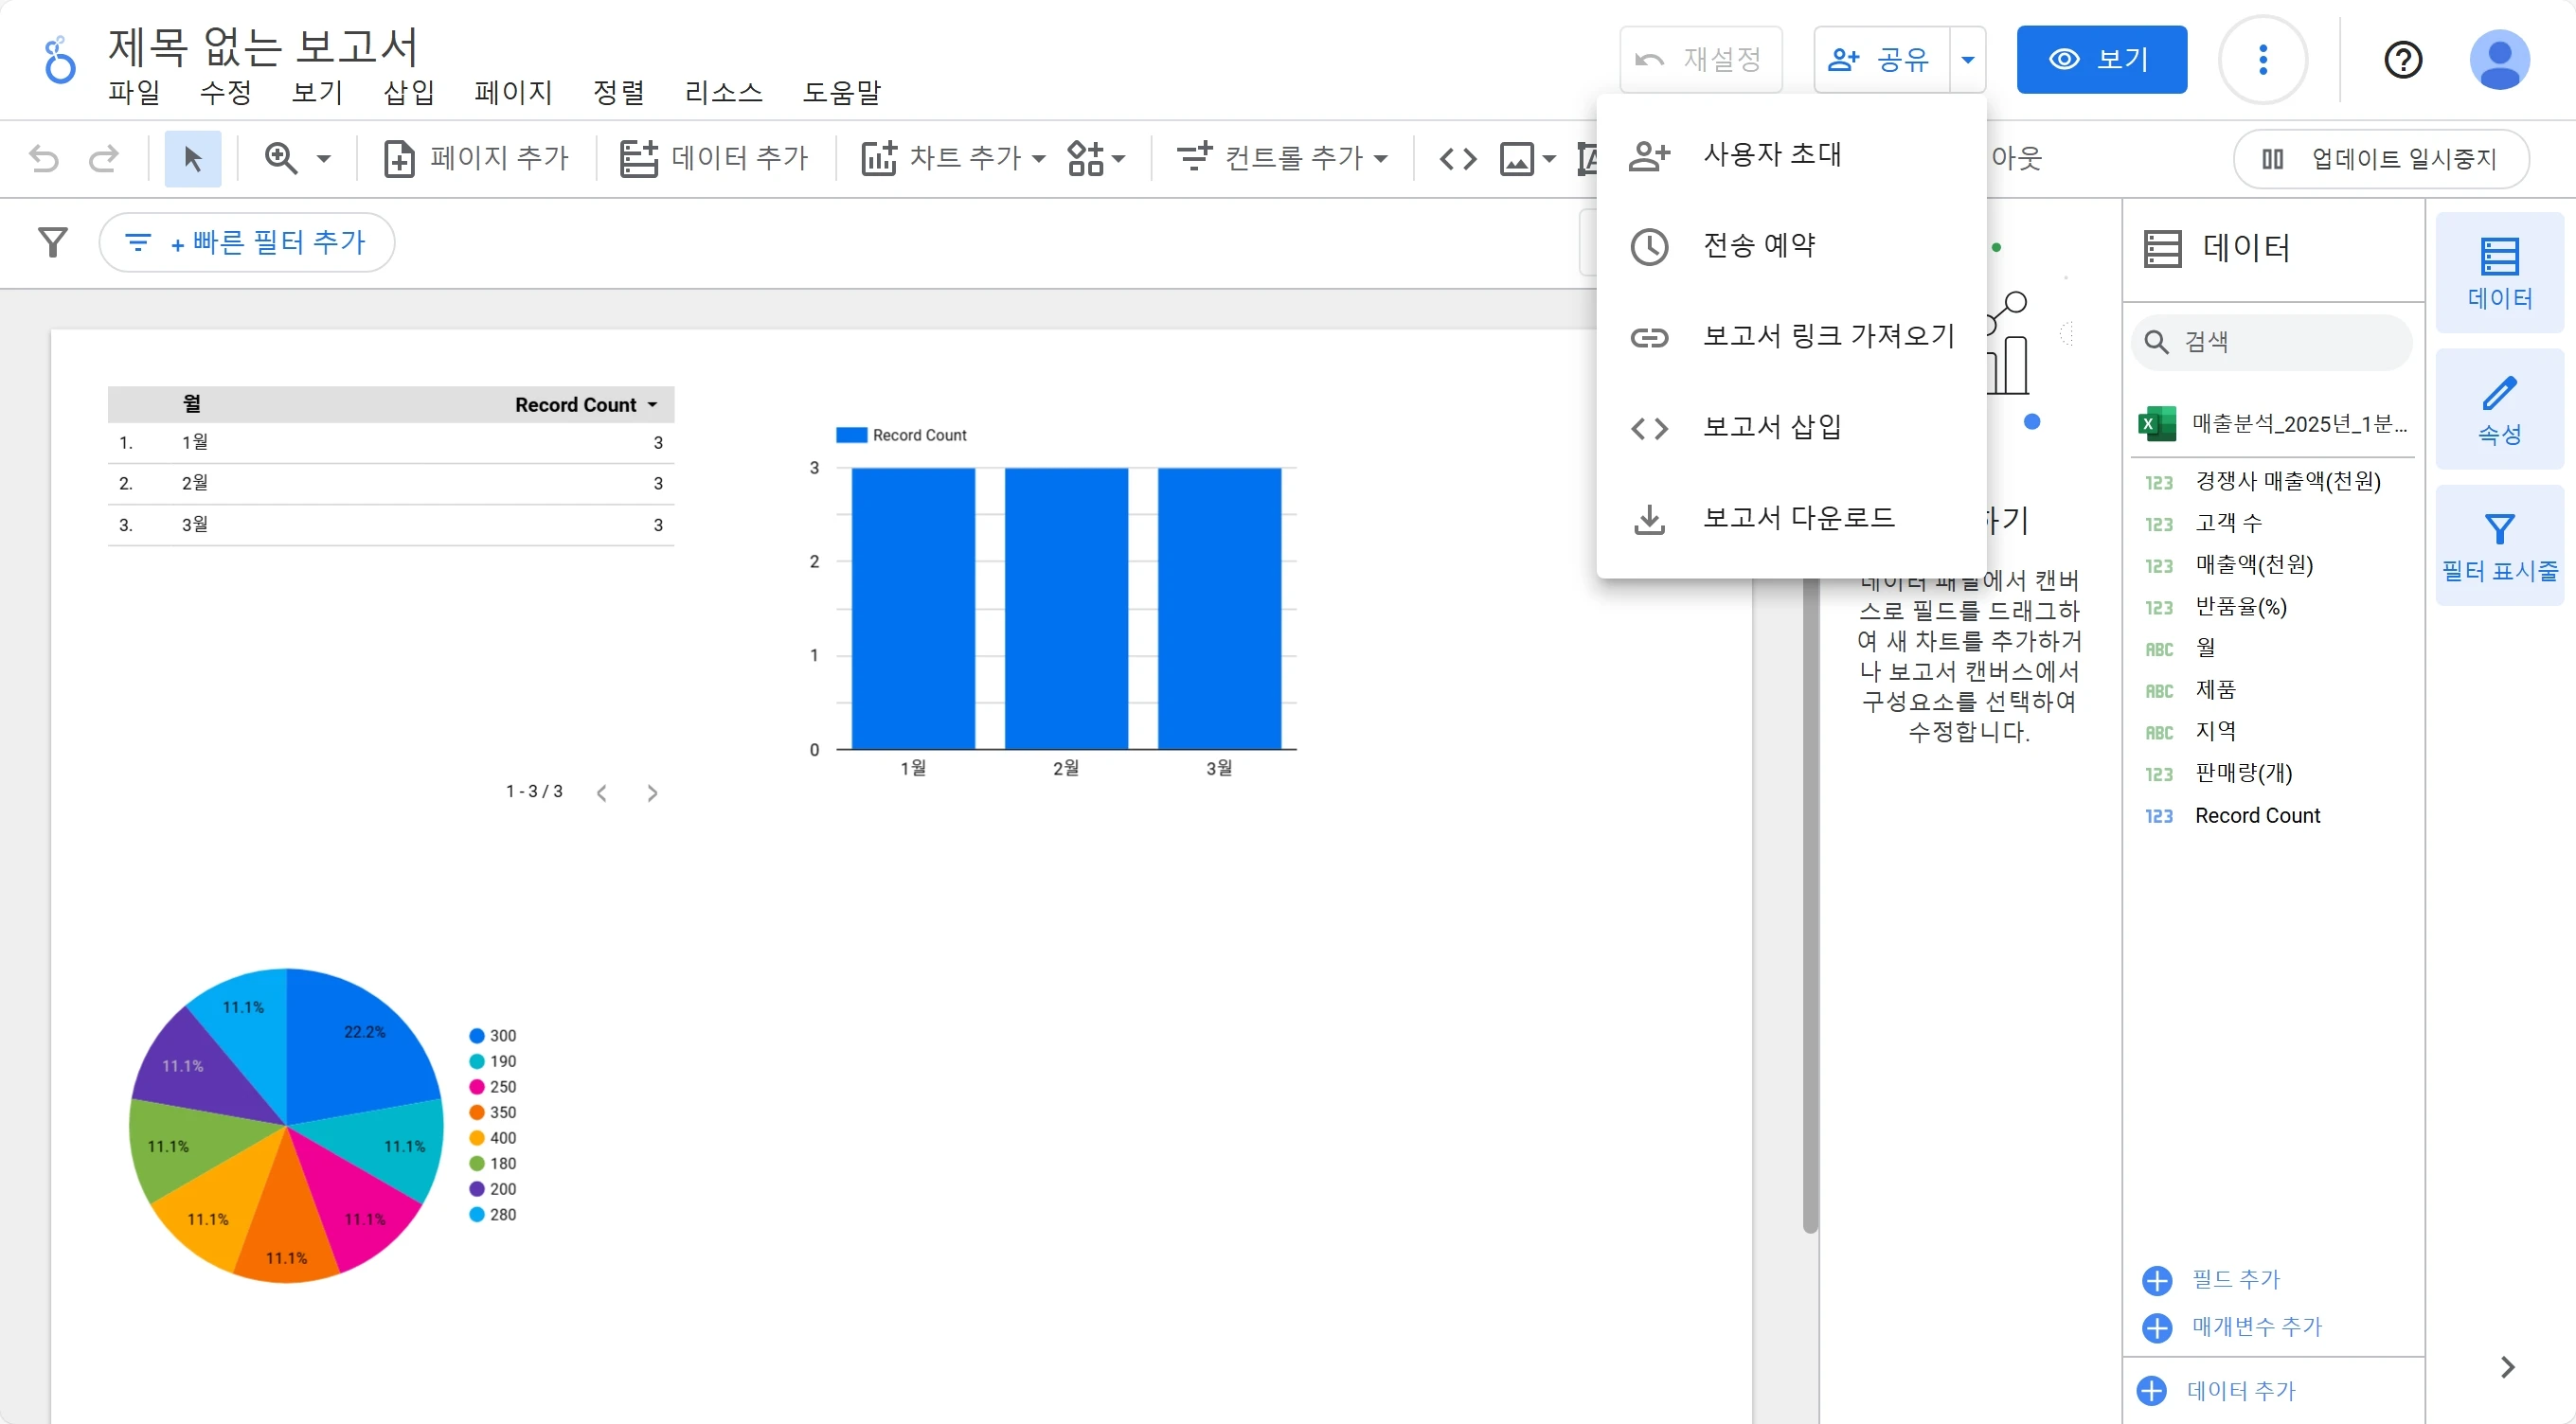Image resolution: width=2576 pixels, height=1424 pixels.
Task: Click the 300 legend color dot
Action: [477, 1036]
